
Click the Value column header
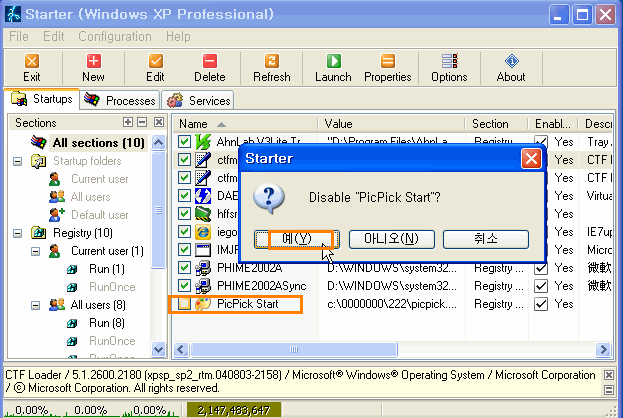coord(391,124)
